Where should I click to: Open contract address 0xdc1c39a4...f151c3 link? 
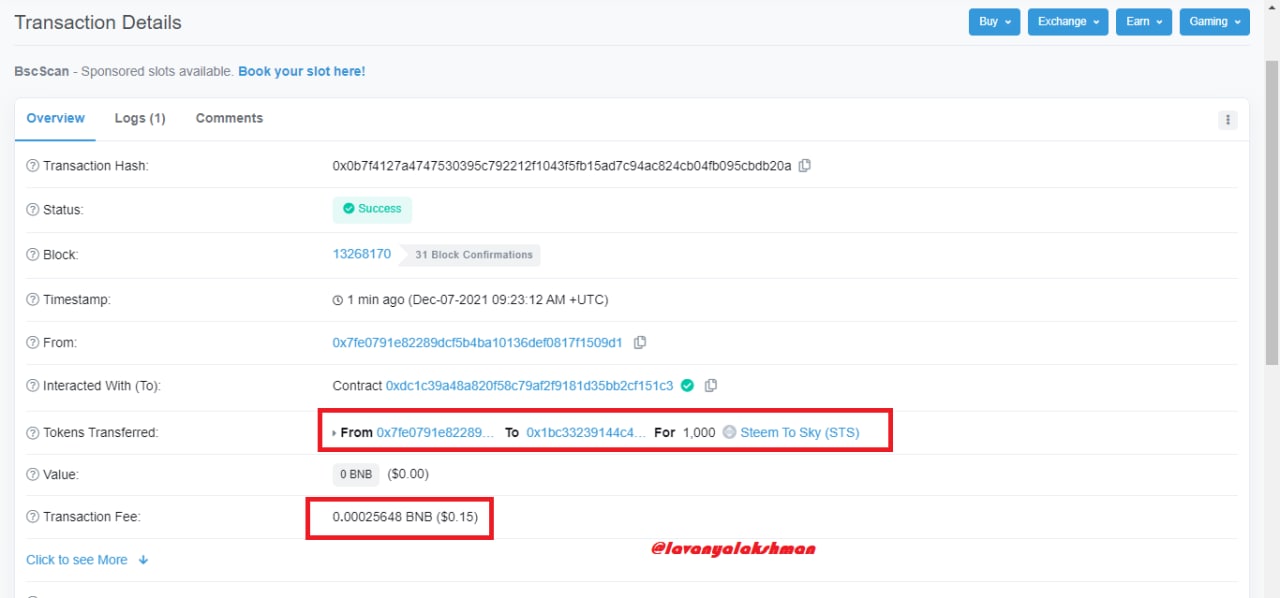[x=530, y=386]
